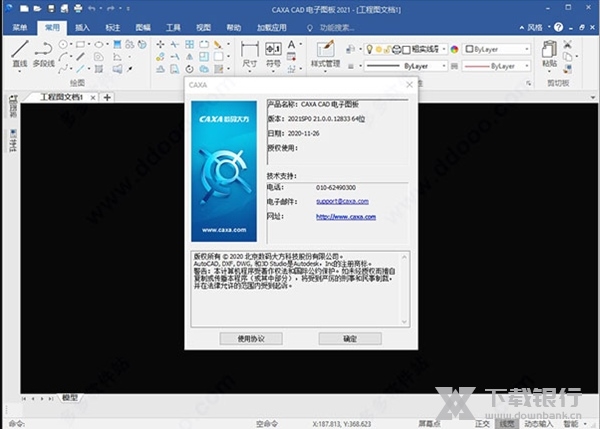
Task: Select the arc drawing tool
Action: (64, 57)
